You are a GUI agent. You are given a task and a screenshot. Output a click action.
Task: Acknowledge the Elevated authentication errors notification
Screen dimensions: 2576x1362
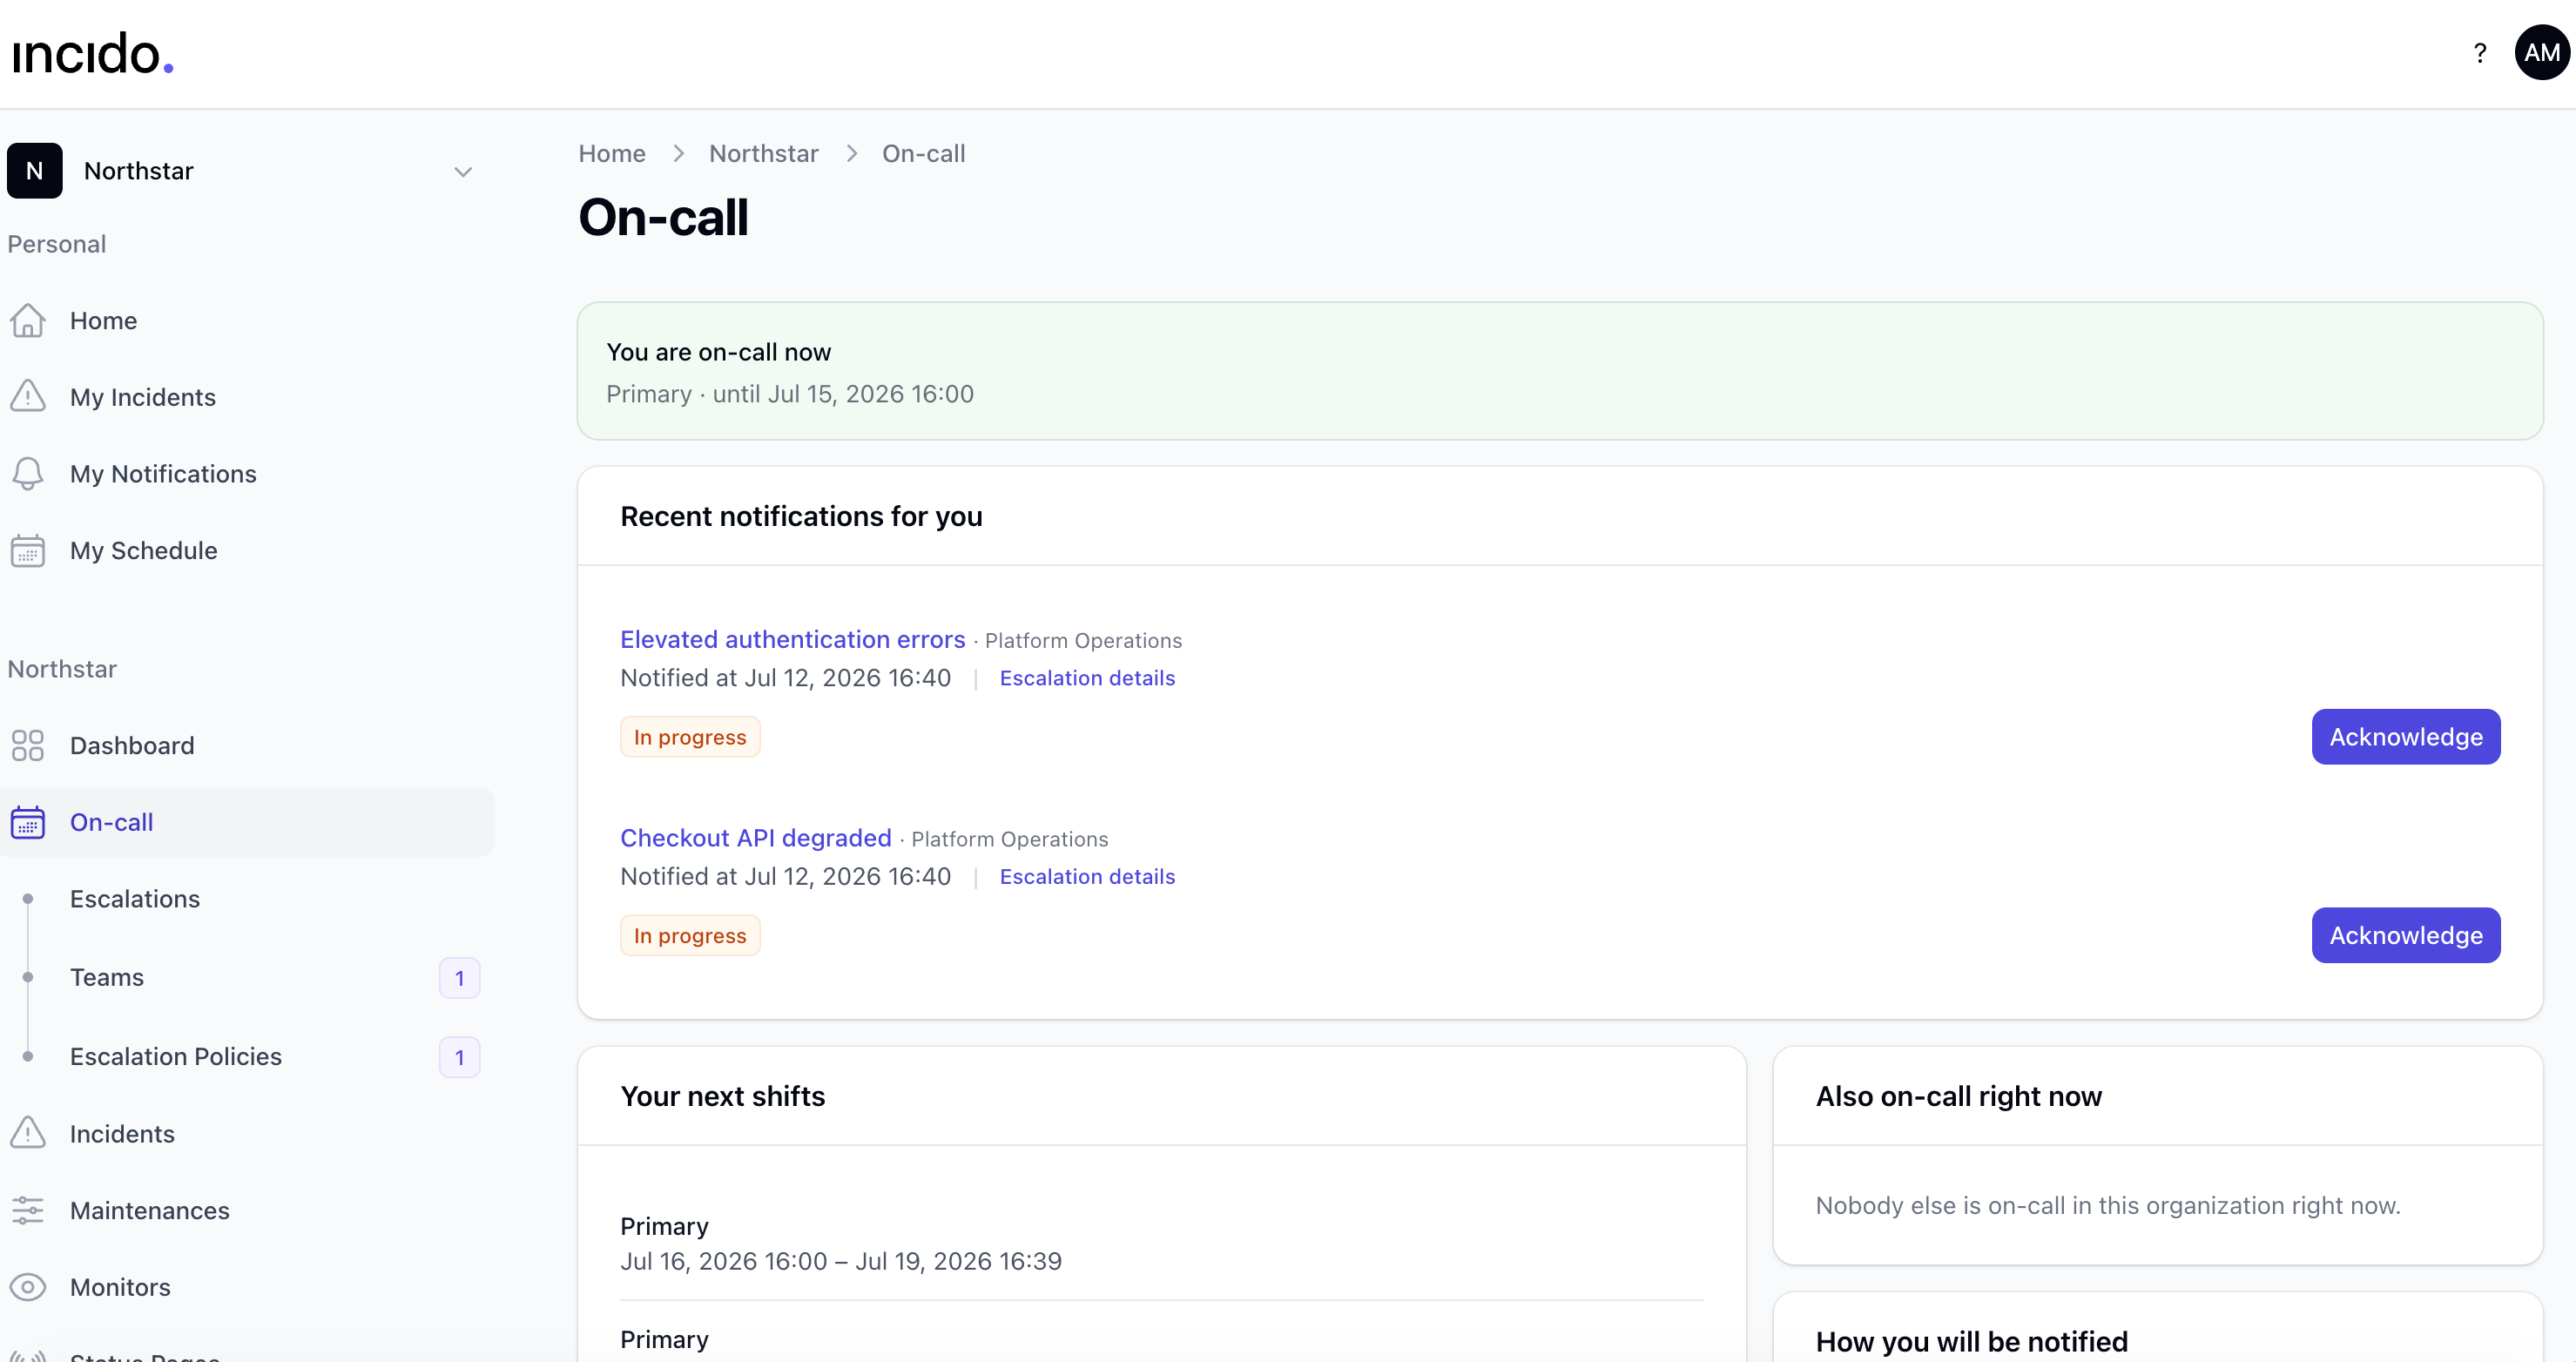2405,737
